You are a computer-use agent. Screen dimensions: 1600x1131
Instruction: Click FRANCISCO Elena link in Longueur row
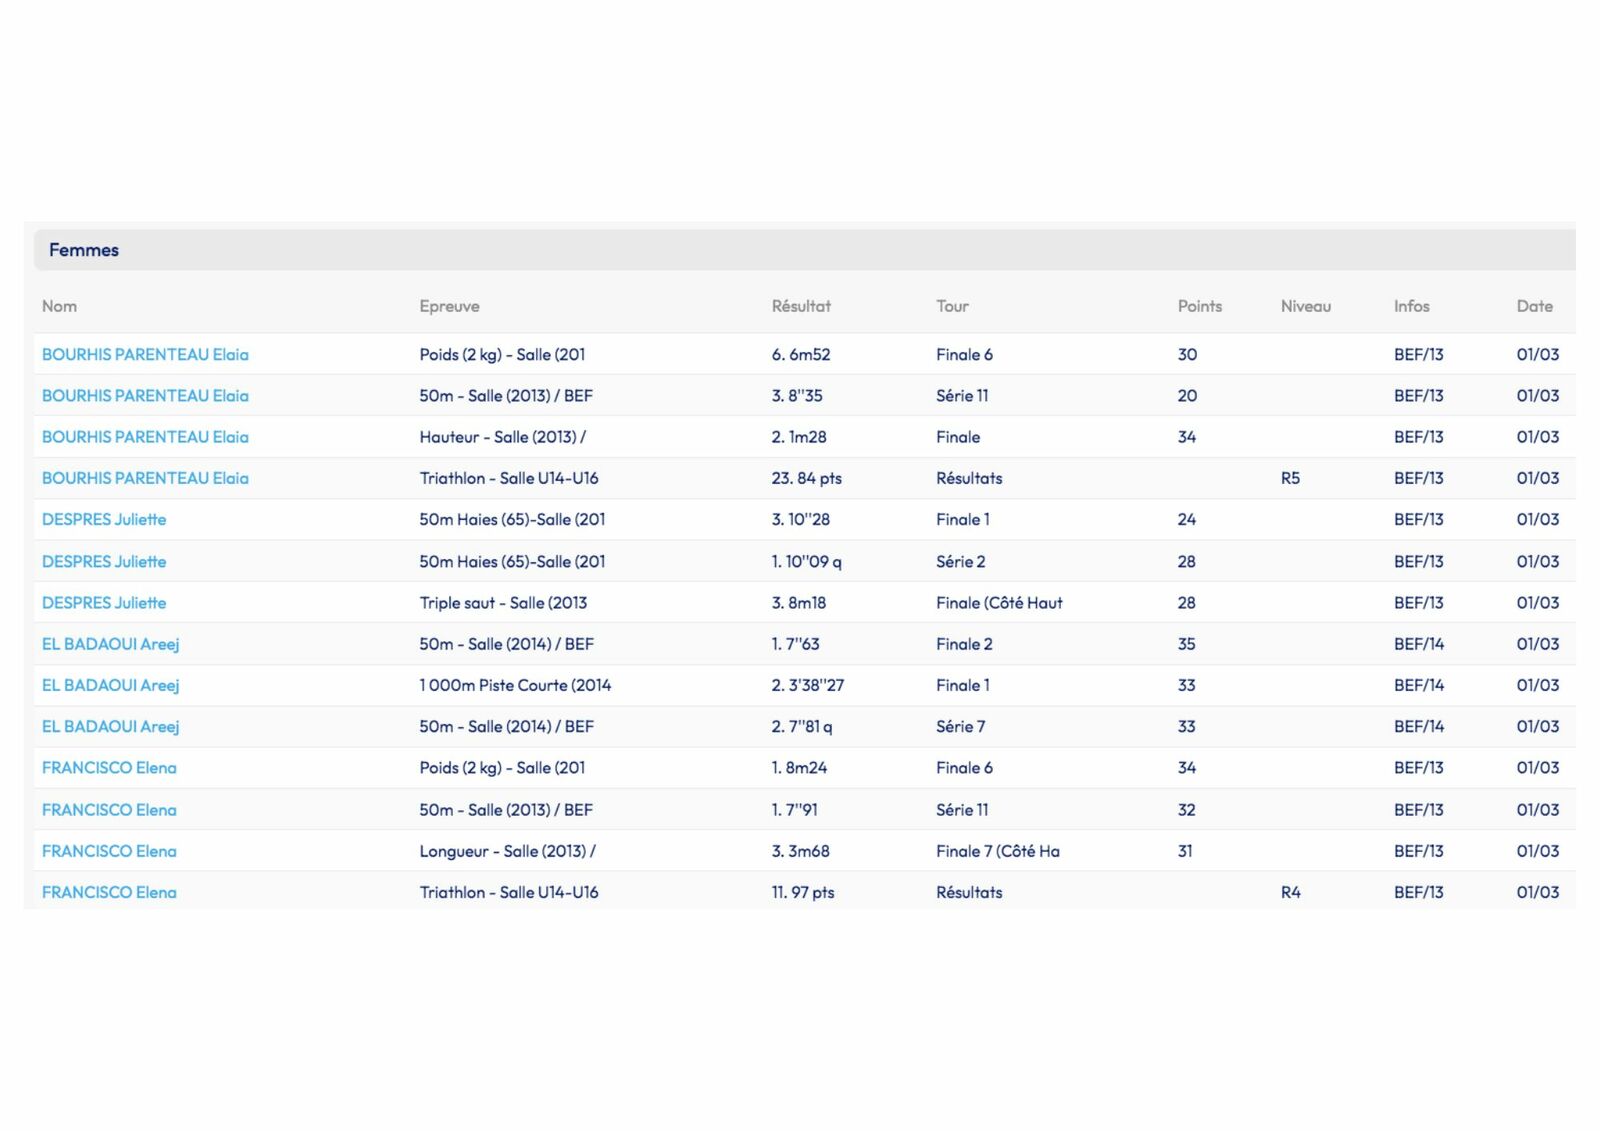[x=109, y=851]
